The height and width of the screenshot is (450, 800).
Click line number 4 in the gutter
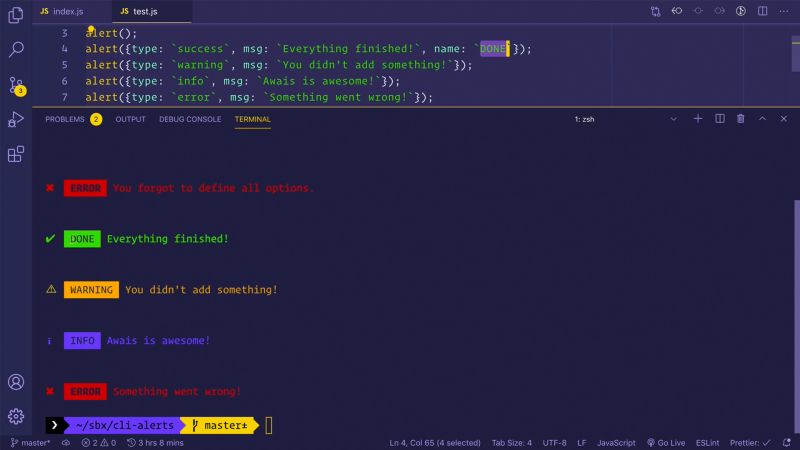pyautogui.click(x=64, y=49)
